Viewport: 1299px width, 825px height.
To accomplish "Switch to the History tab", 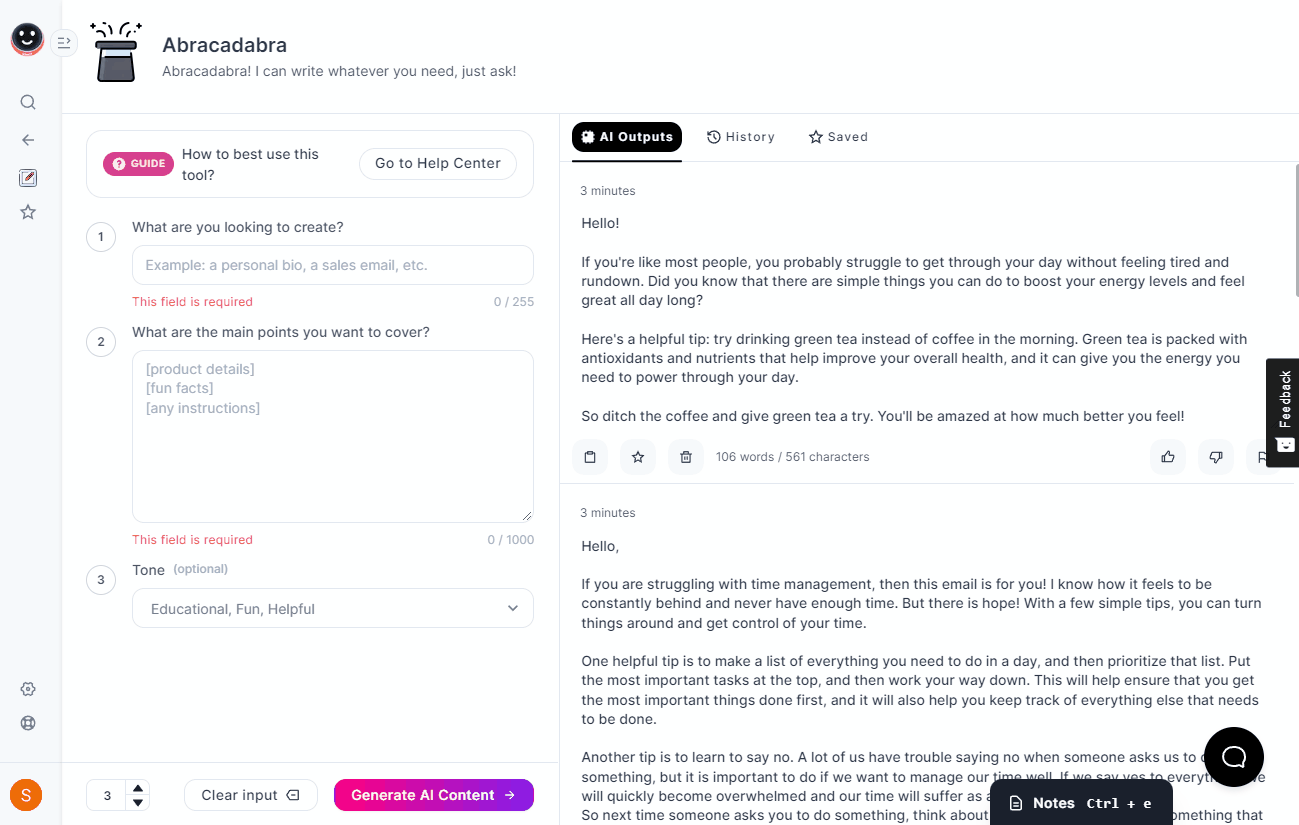I will (x=741, y=137).
